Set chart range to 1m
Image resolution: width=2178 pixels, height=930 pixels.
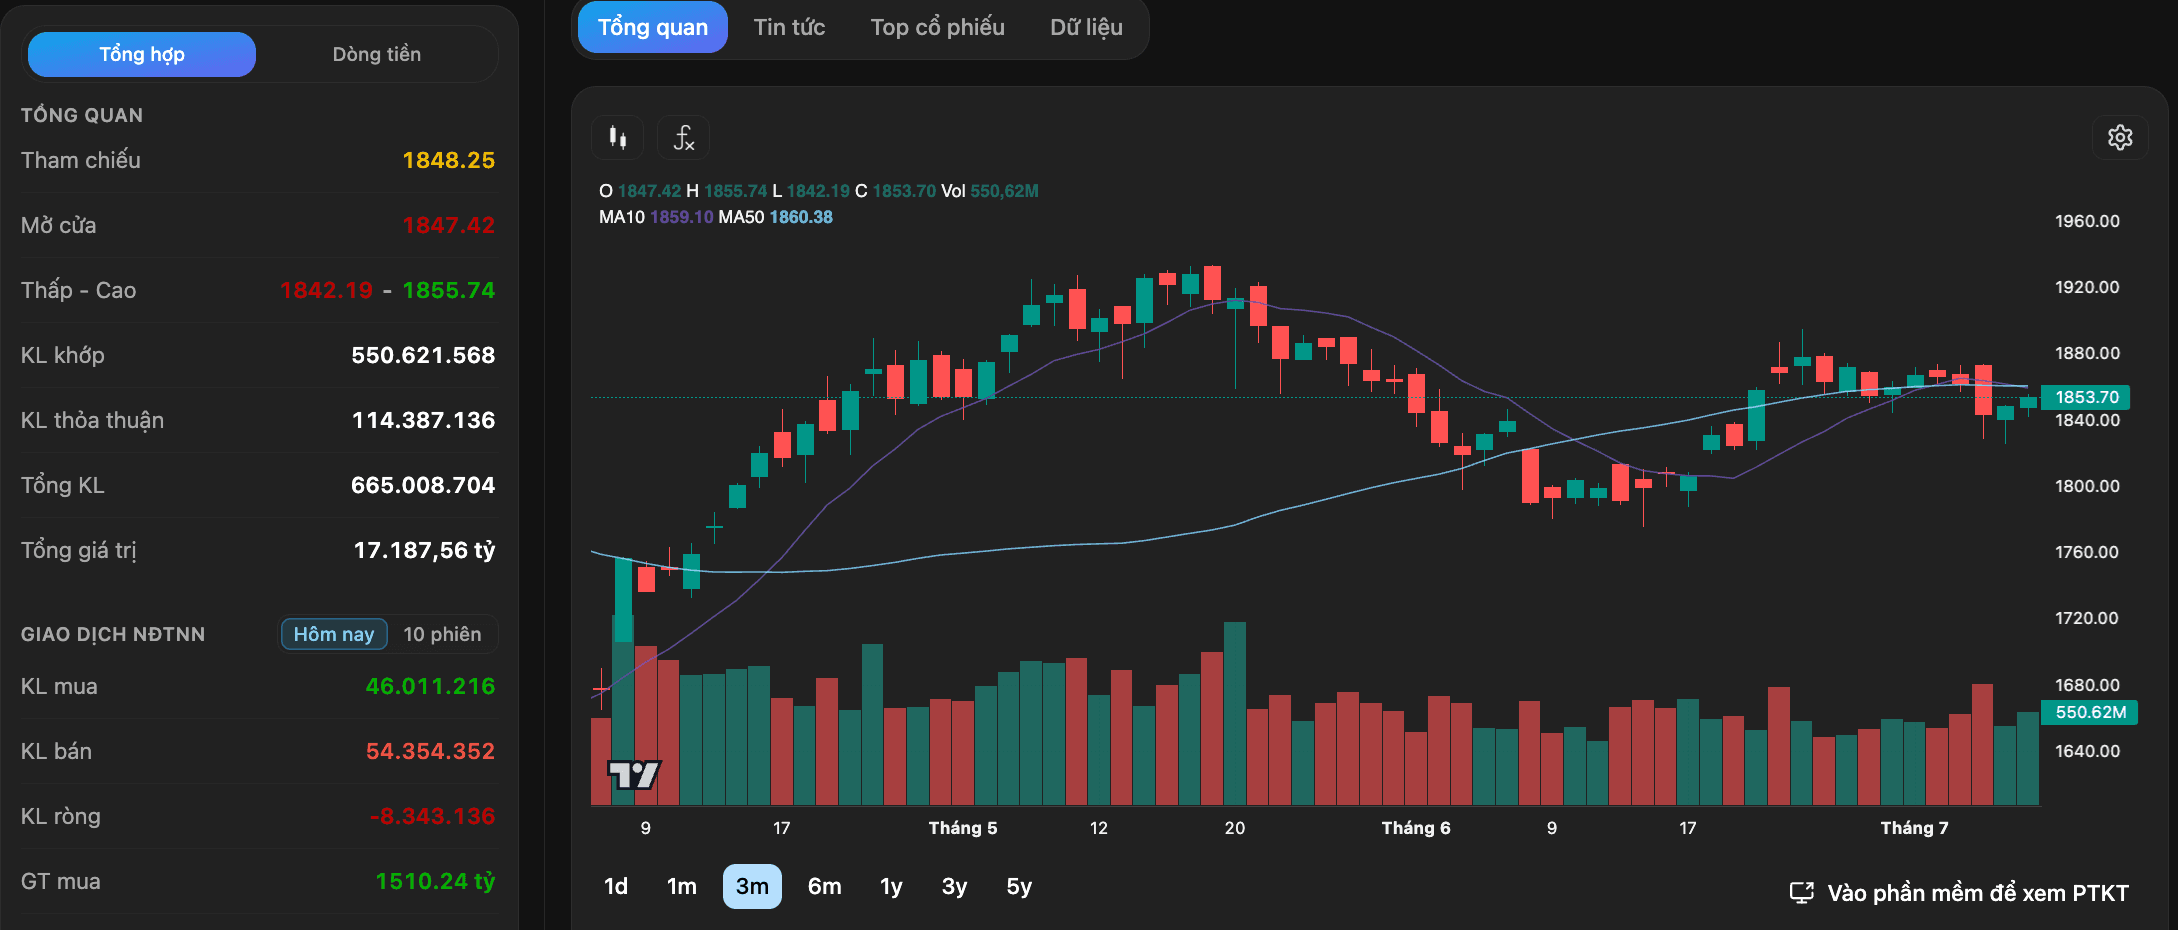point(682,887)
